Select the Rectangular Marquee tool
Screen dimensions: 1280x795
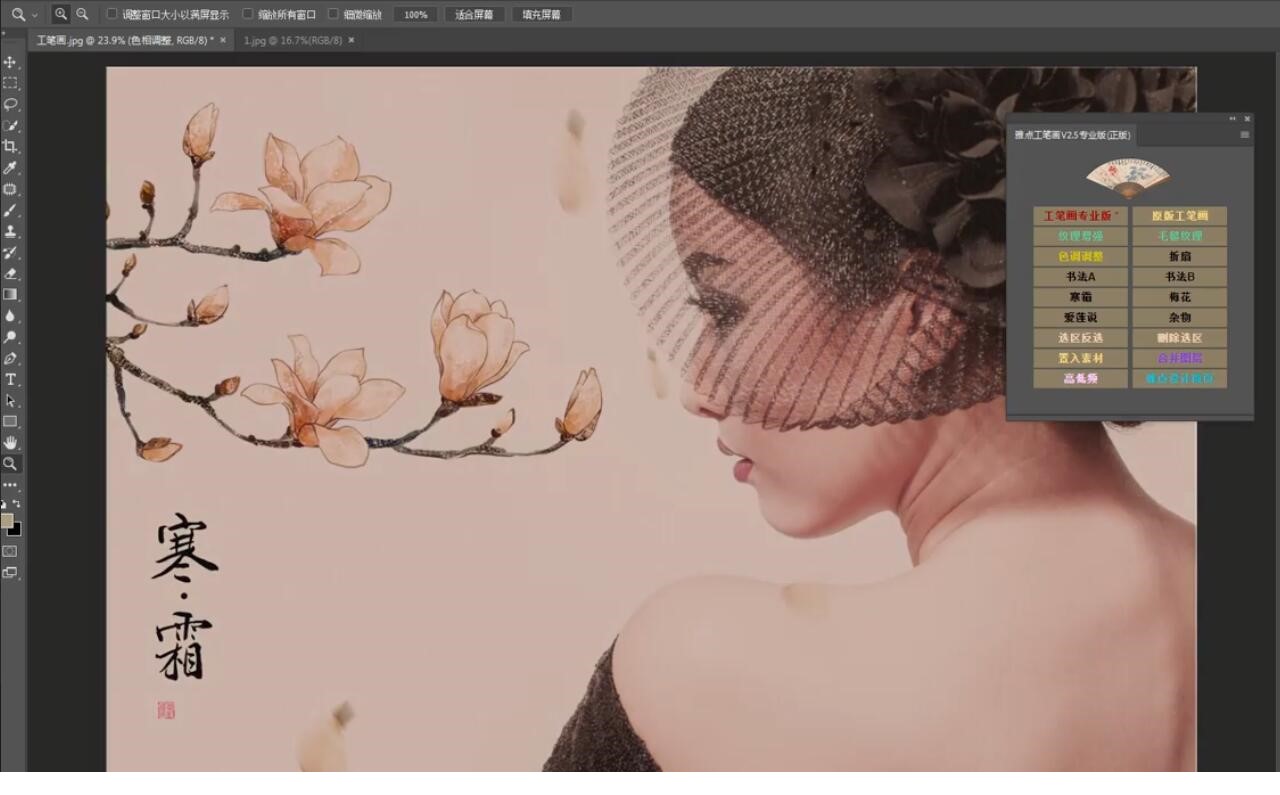[10, 83]
